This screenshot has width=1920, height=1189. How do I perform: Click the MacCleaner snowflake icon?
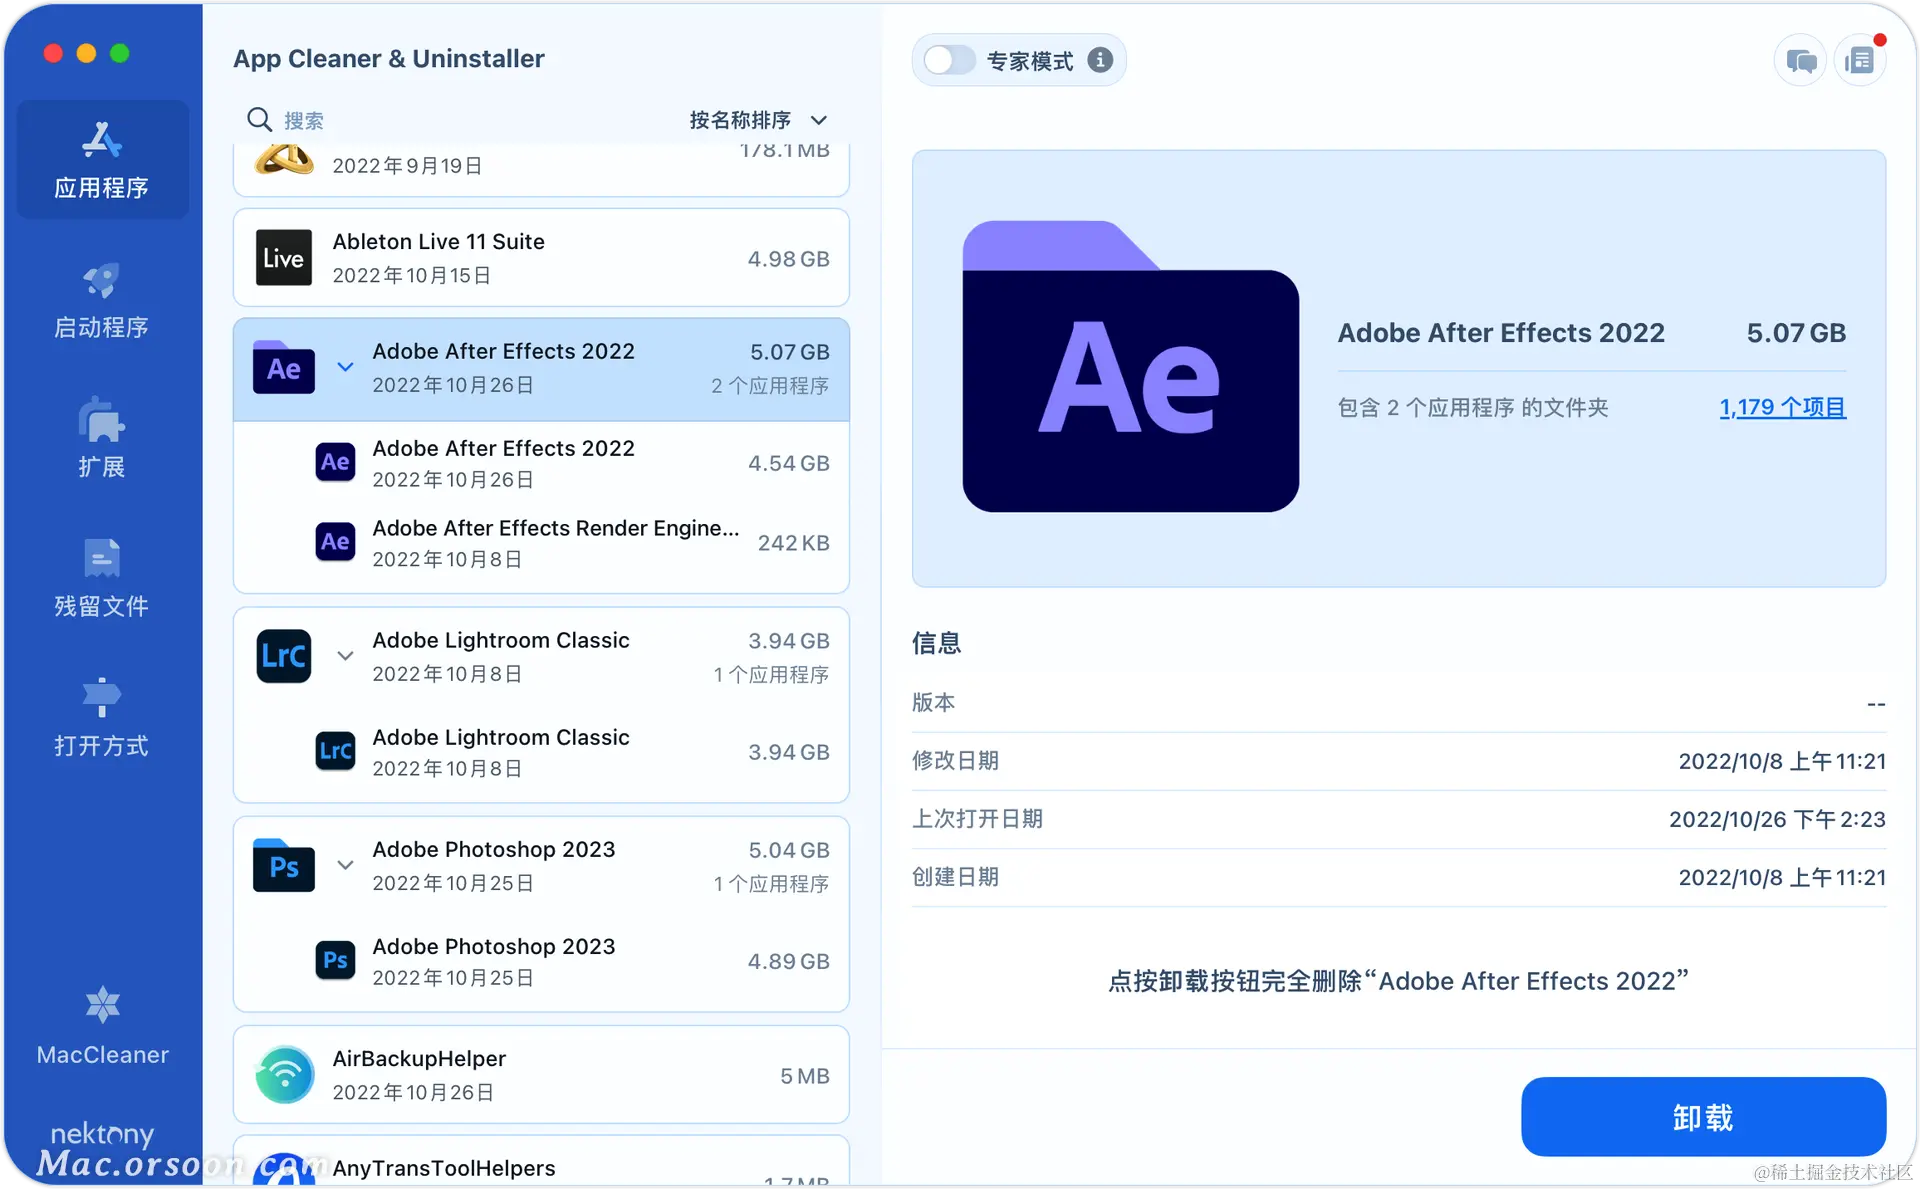click(x=102, y=1005)
